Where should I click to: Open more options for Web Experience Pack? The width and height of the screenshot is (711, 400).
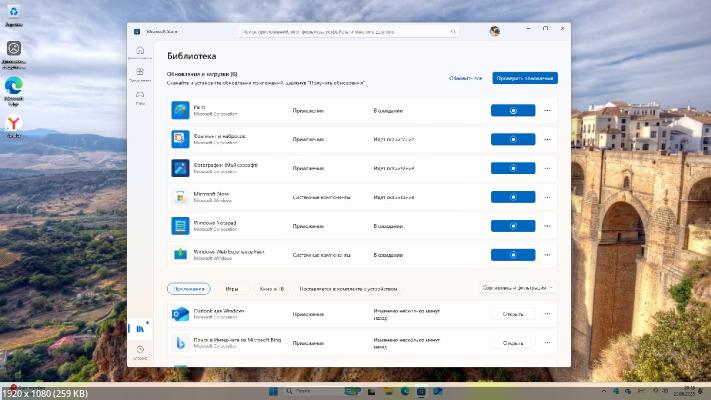tap(547, 255)
